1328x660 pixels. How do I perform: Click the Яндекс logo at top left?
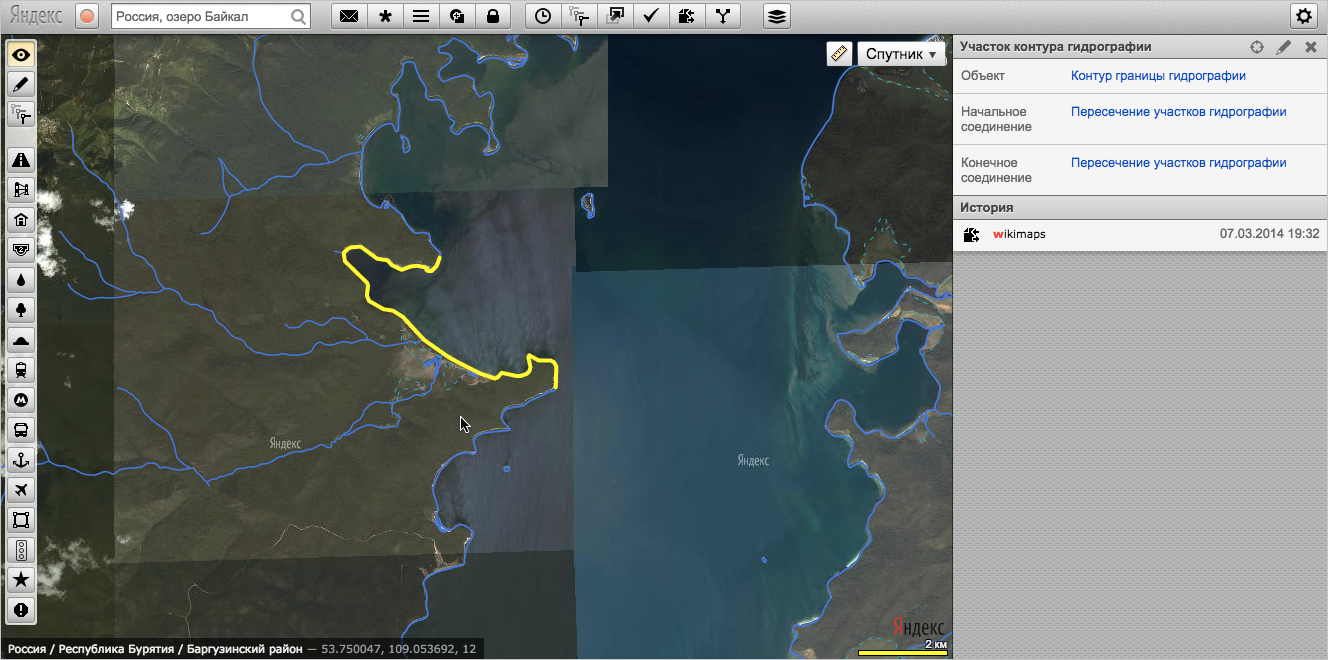34,16
